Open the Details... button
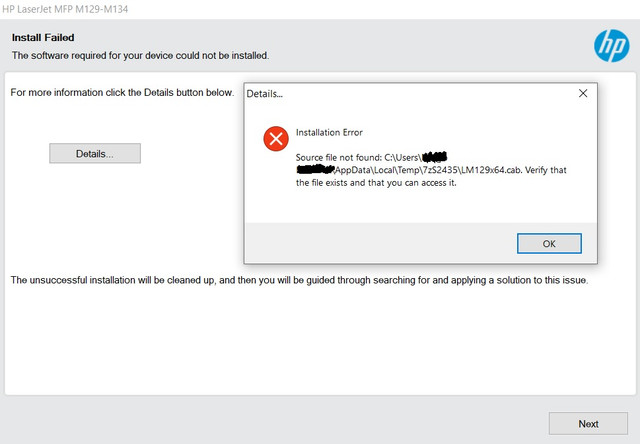This screenshot has height=444, width=640. pos(95,153)
